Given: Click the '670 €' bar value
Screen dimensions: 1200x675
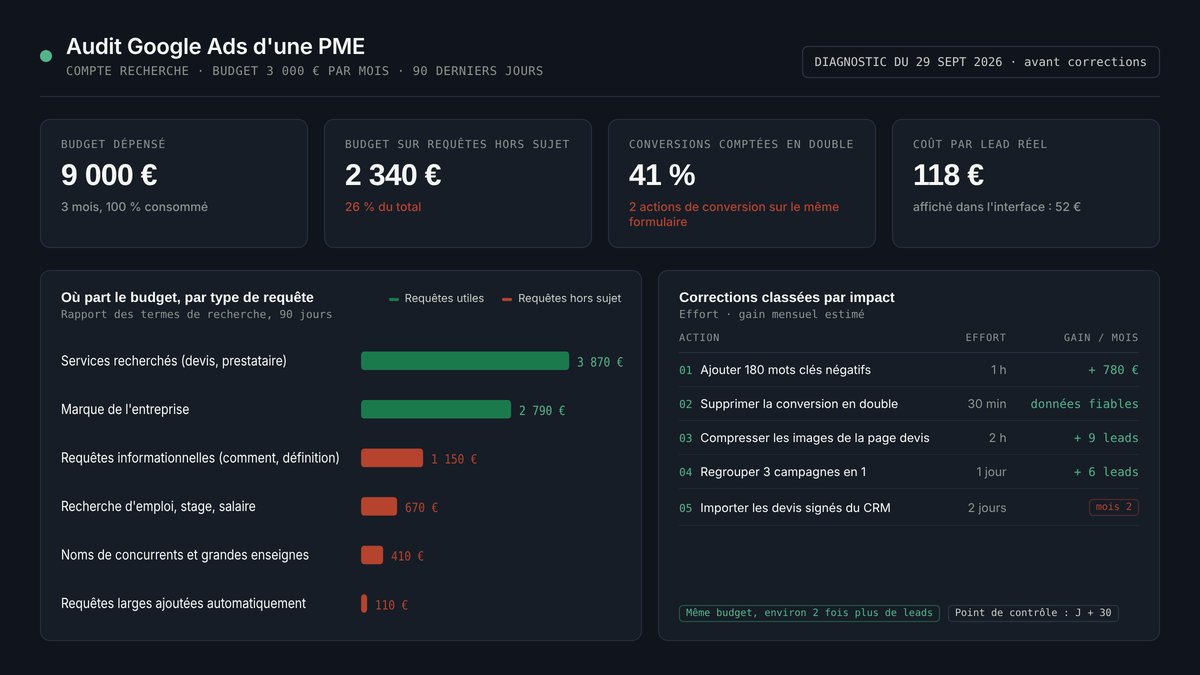Looking at the screenshot, I should (421, 508).
